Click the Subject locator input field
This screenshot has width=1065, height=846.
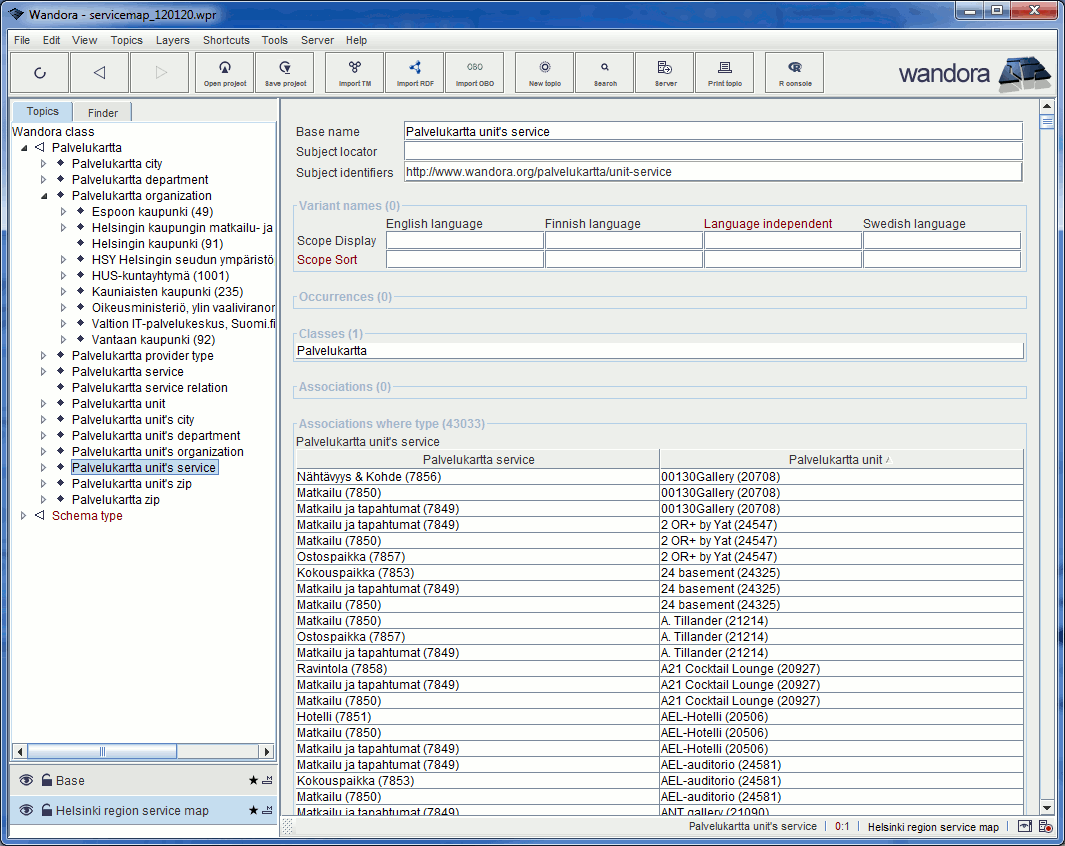(x=711, y=149)
